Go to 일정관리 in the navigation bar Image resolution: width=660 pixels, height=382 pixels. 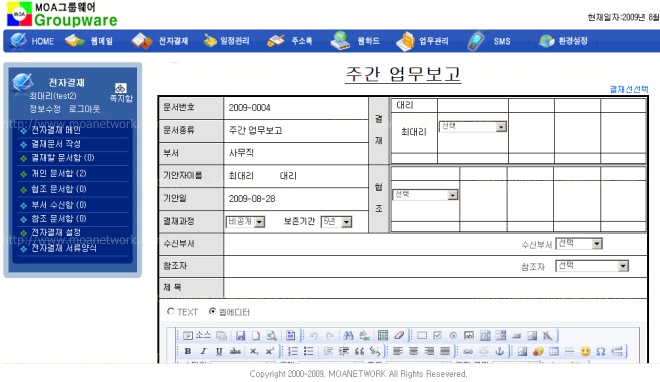pyautogui.click(x=226, y=41)
